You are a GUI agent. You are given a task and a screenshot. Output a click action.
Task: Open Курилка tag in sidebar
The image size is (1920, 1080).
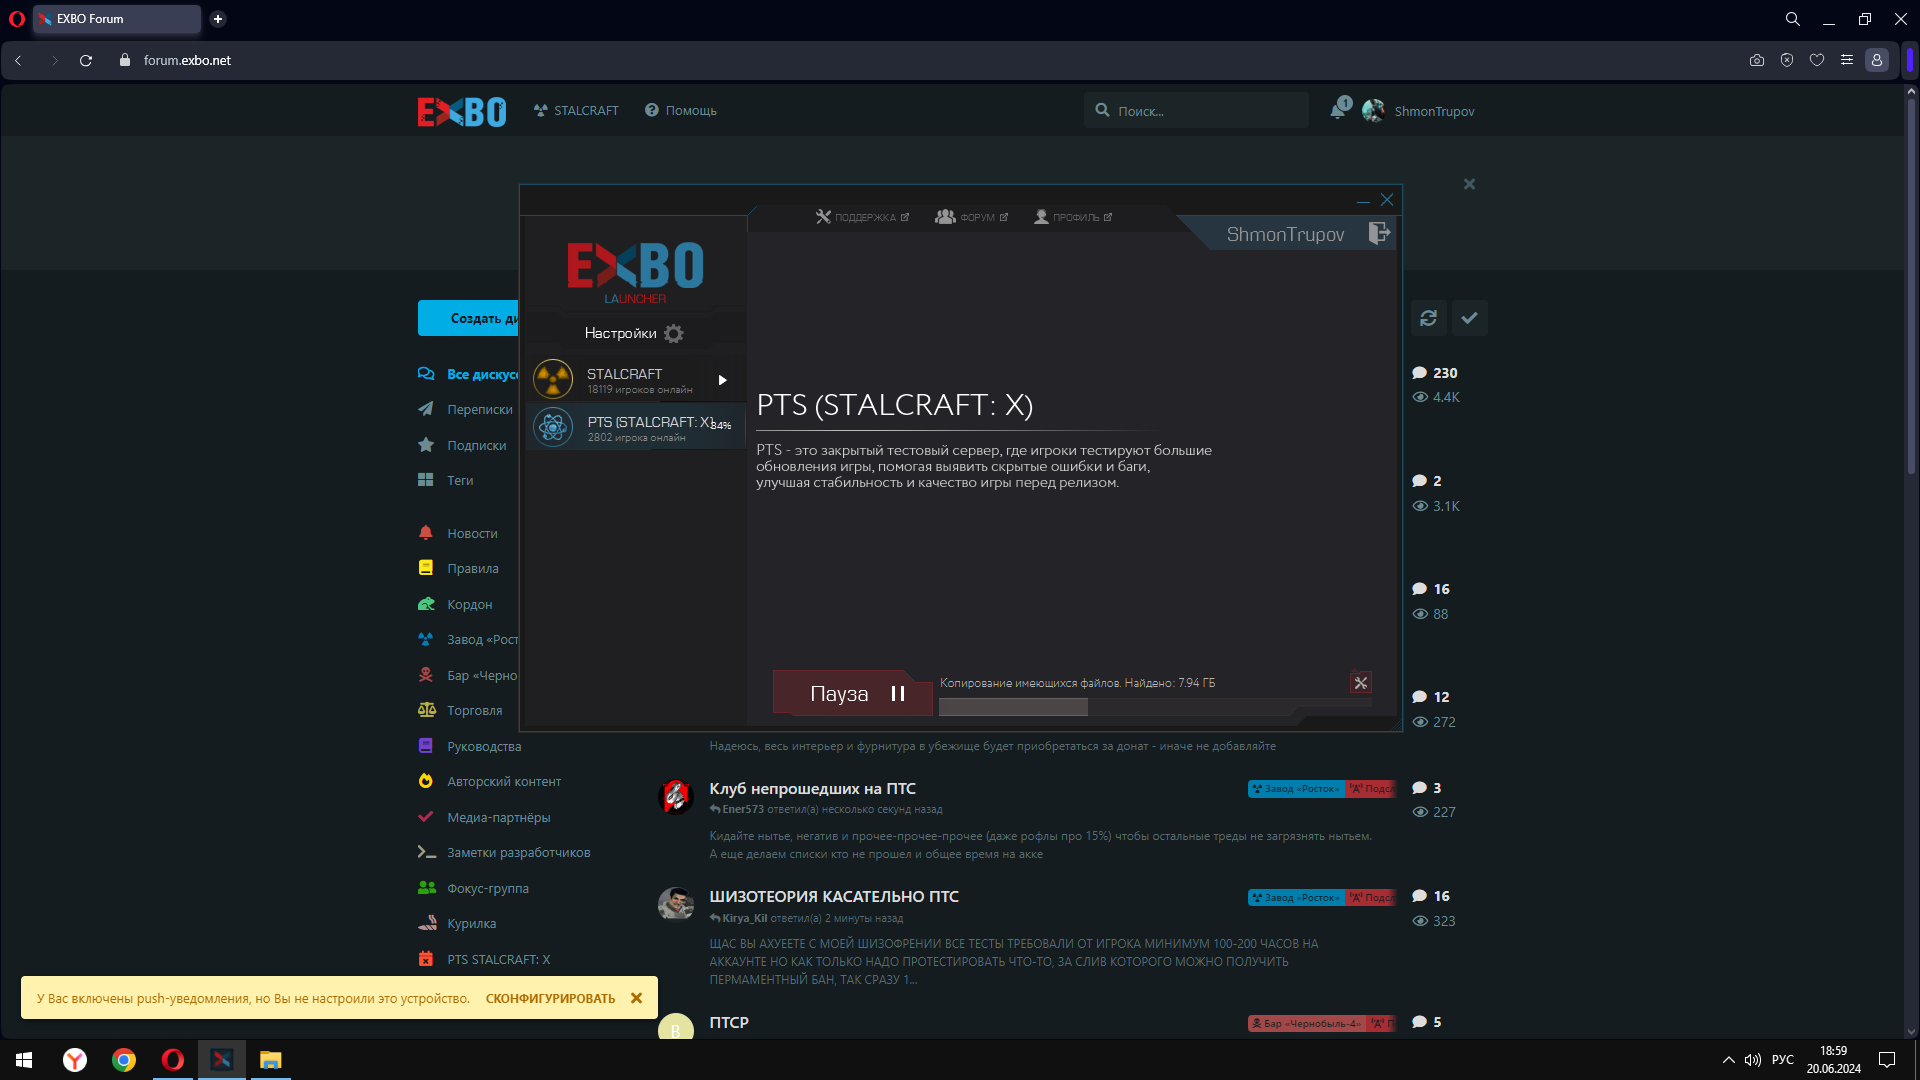(x=458, y=923)
